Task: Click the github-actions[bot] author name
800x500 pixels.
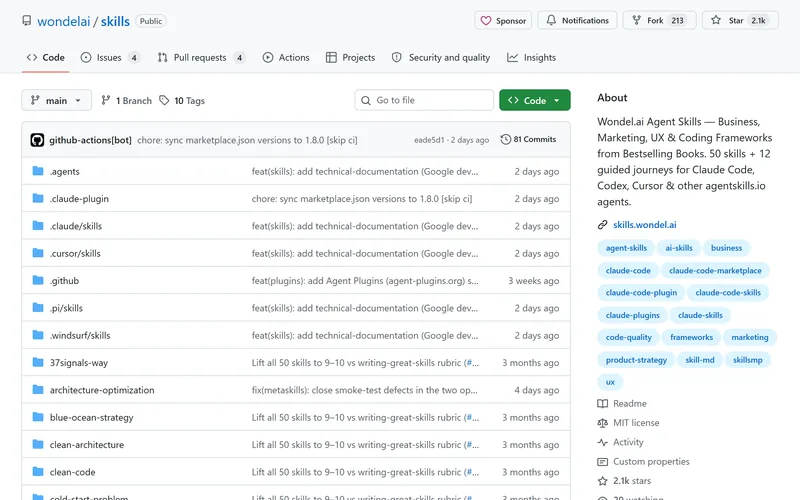Action: tap(90, 140)
